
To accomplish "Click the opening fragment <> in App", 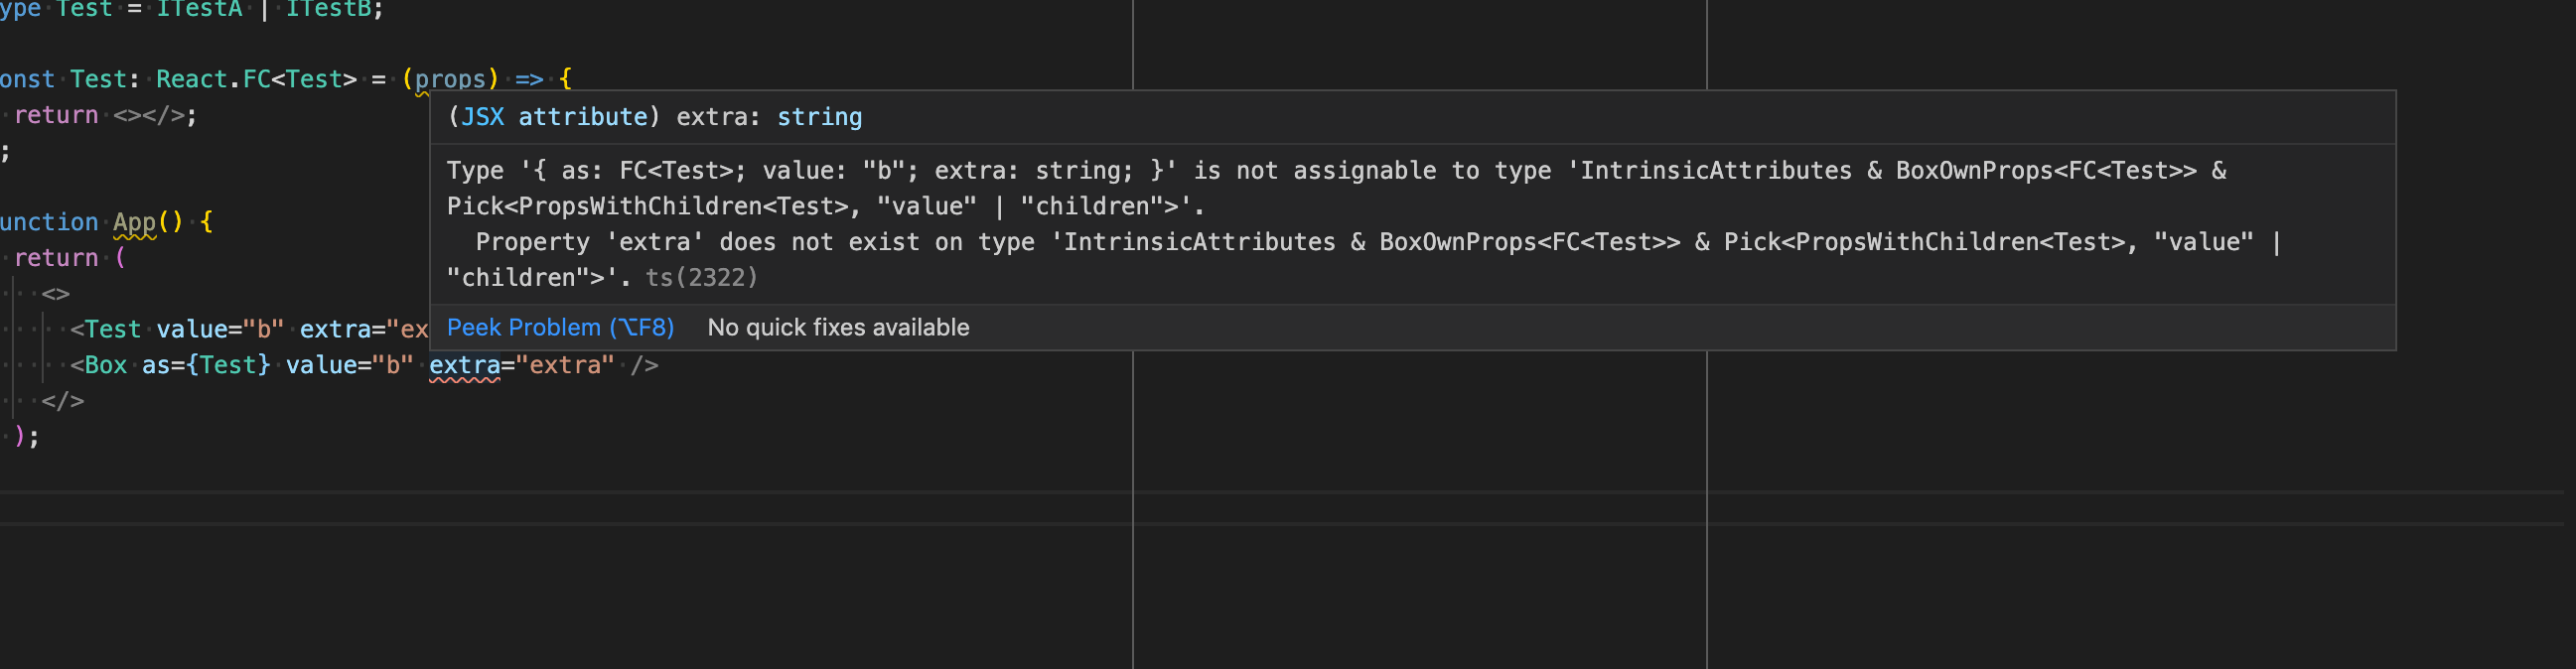I will click(56, 294).
